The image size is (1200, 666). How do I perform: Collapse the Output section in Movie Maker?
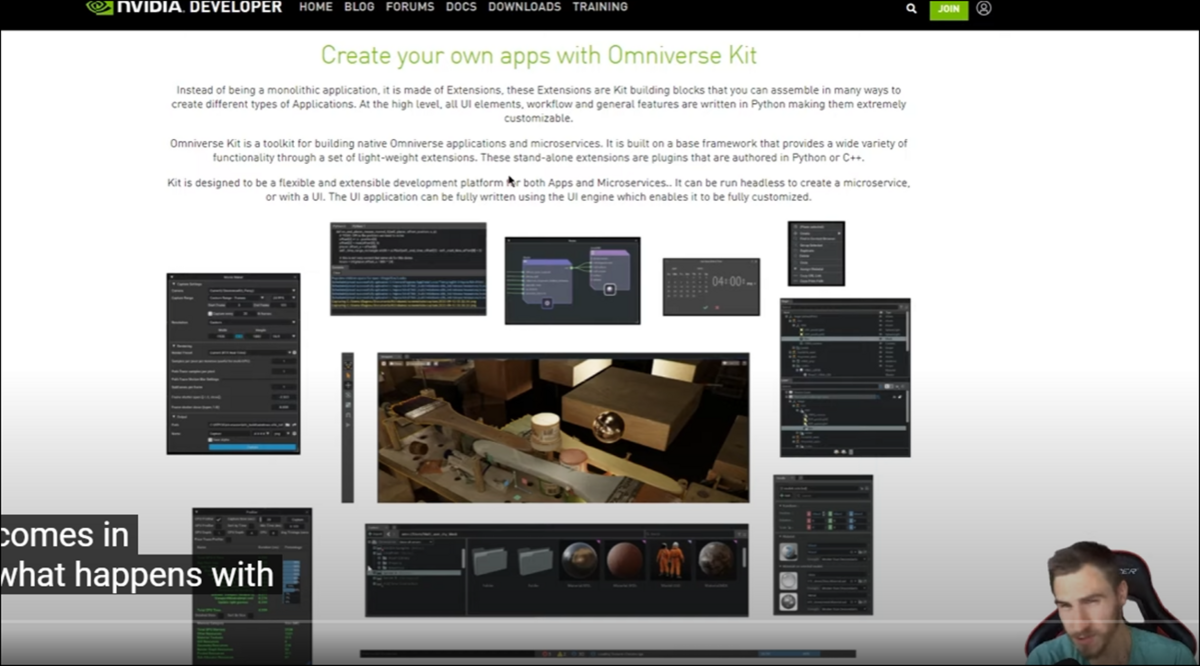(x=173, y=416)
